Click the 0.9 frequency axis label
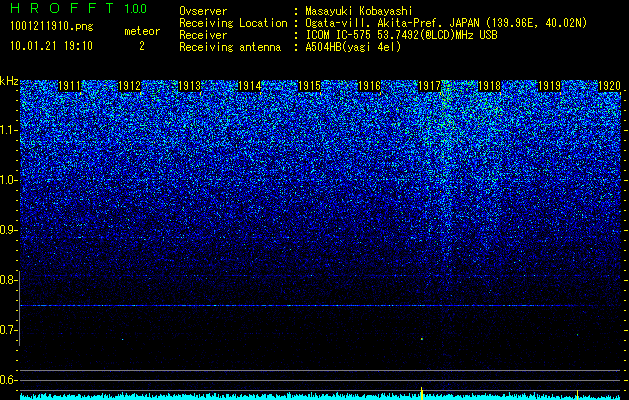Screen dimensions: 629x400 click(8, 230)
